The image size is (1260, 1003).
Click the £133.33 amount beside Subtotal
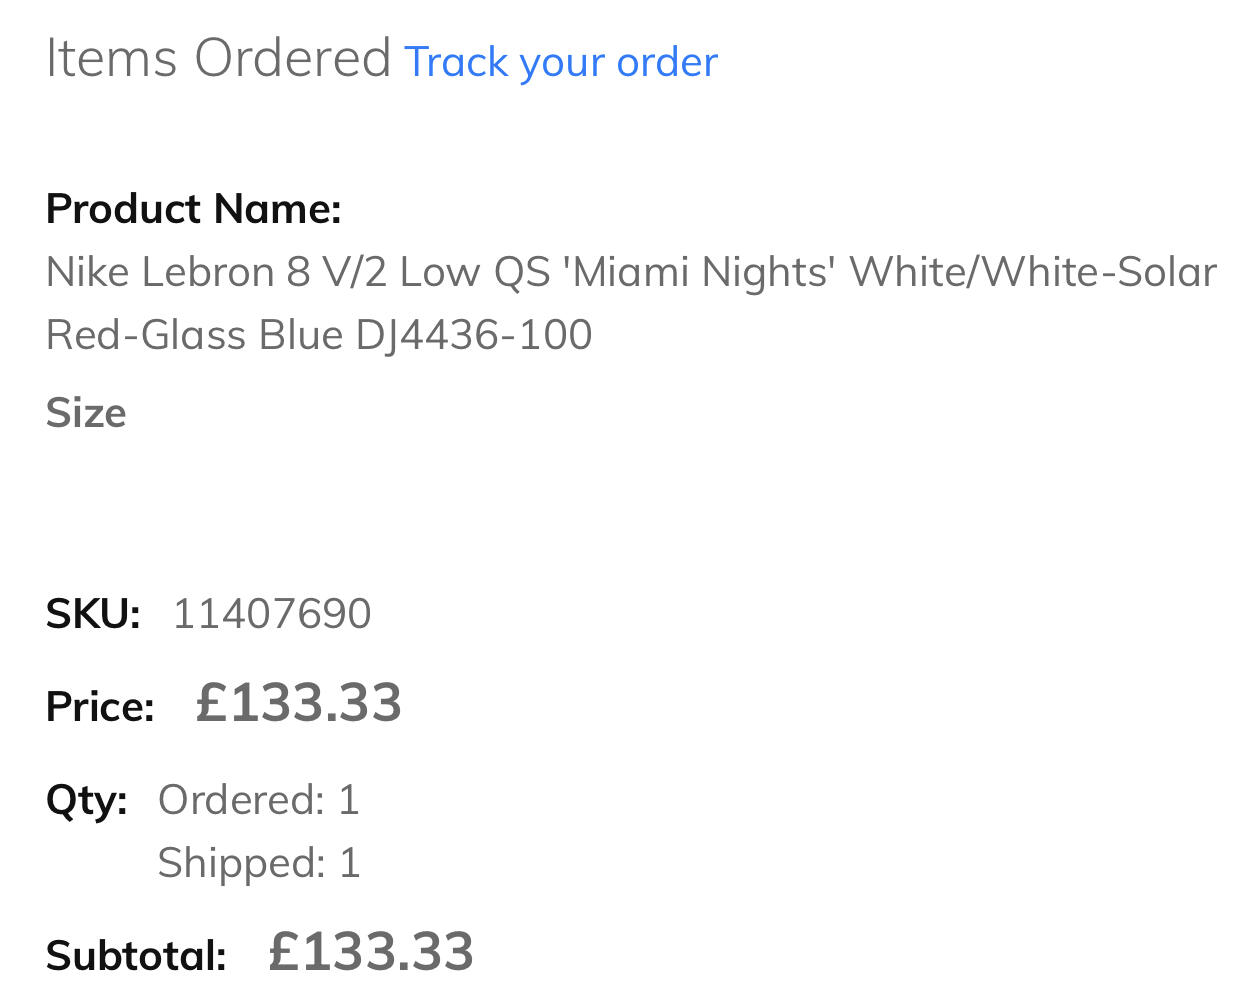coord(371,952)
